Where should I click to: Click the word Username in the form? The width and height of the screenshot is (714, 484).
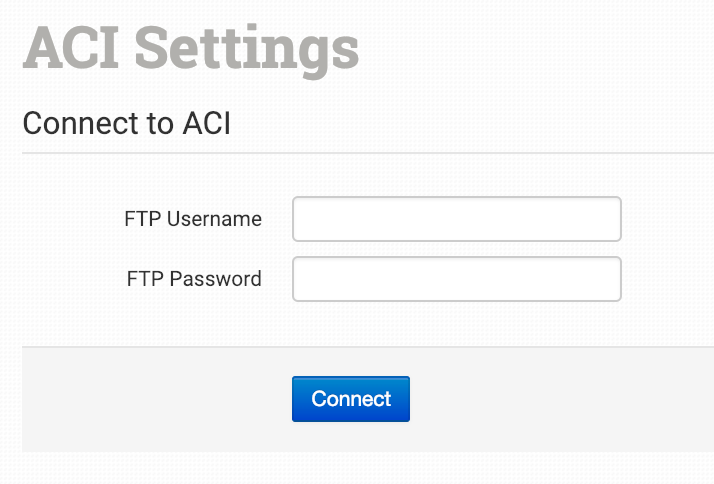[215, 219]
